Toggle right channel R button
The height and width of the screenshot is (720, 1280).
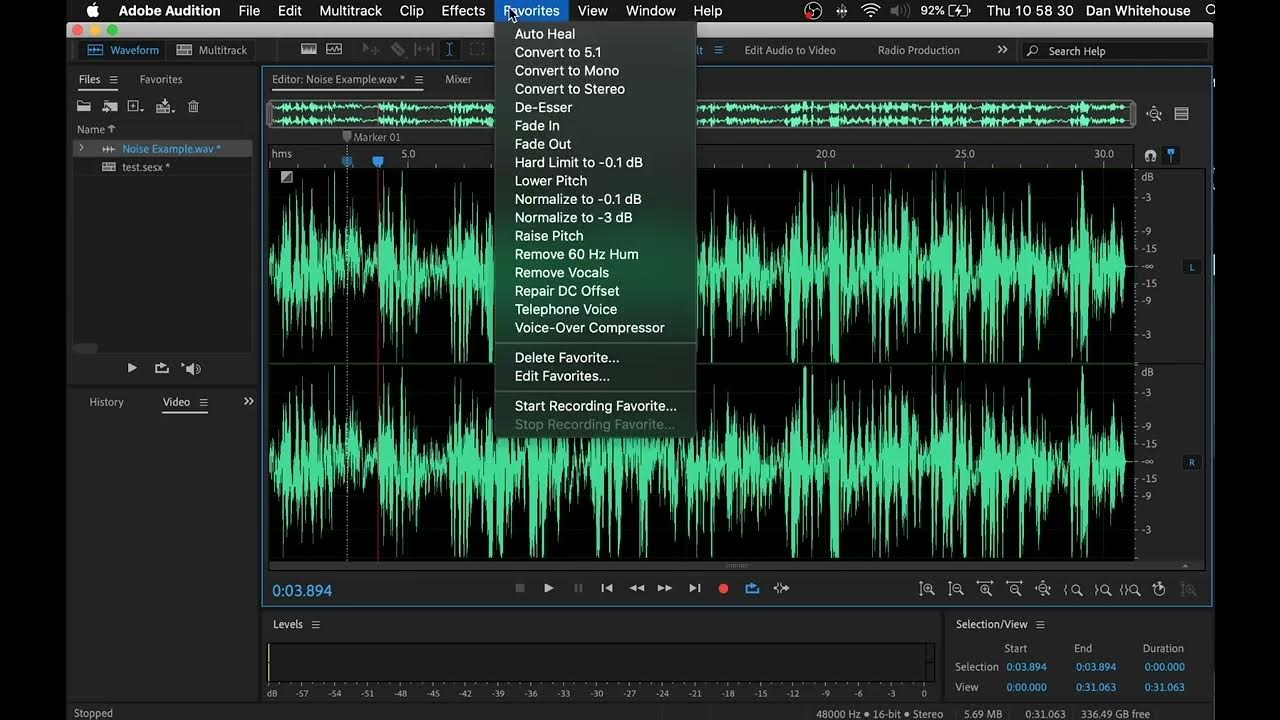(x=1192, y=462)
